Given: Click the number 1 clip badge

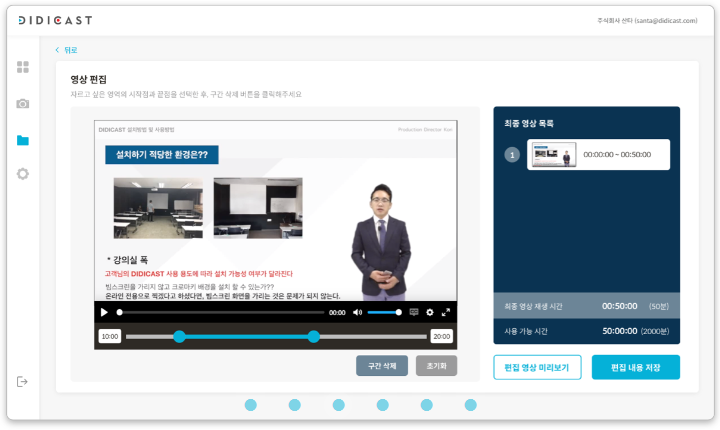Looking at the screenshot, I should point(512,155).
